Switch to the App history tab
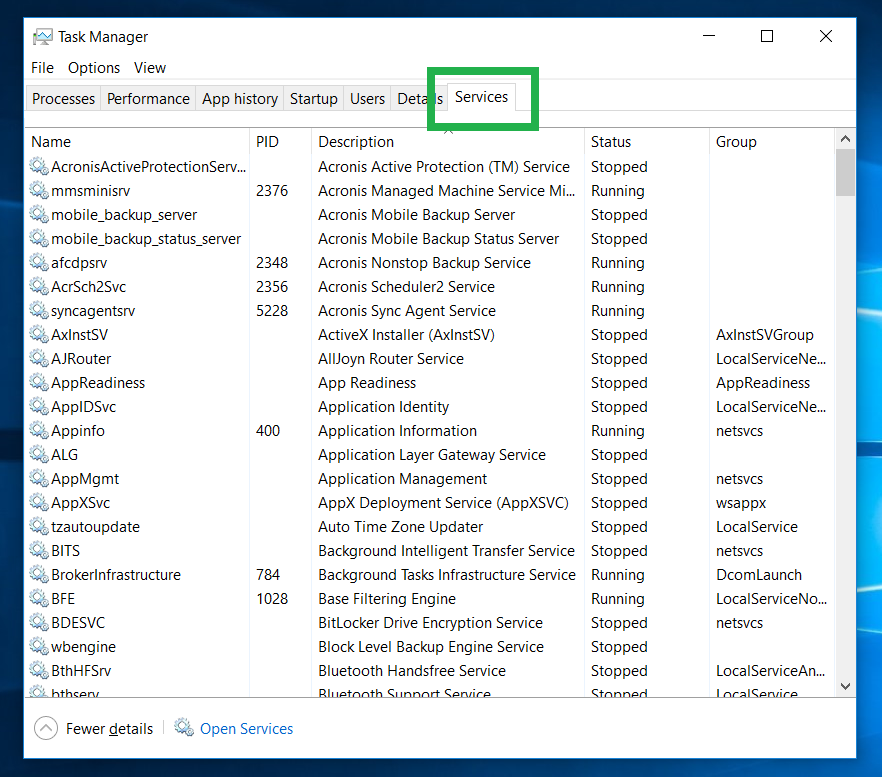Viewport: 882px width, 777px height. 240,99
